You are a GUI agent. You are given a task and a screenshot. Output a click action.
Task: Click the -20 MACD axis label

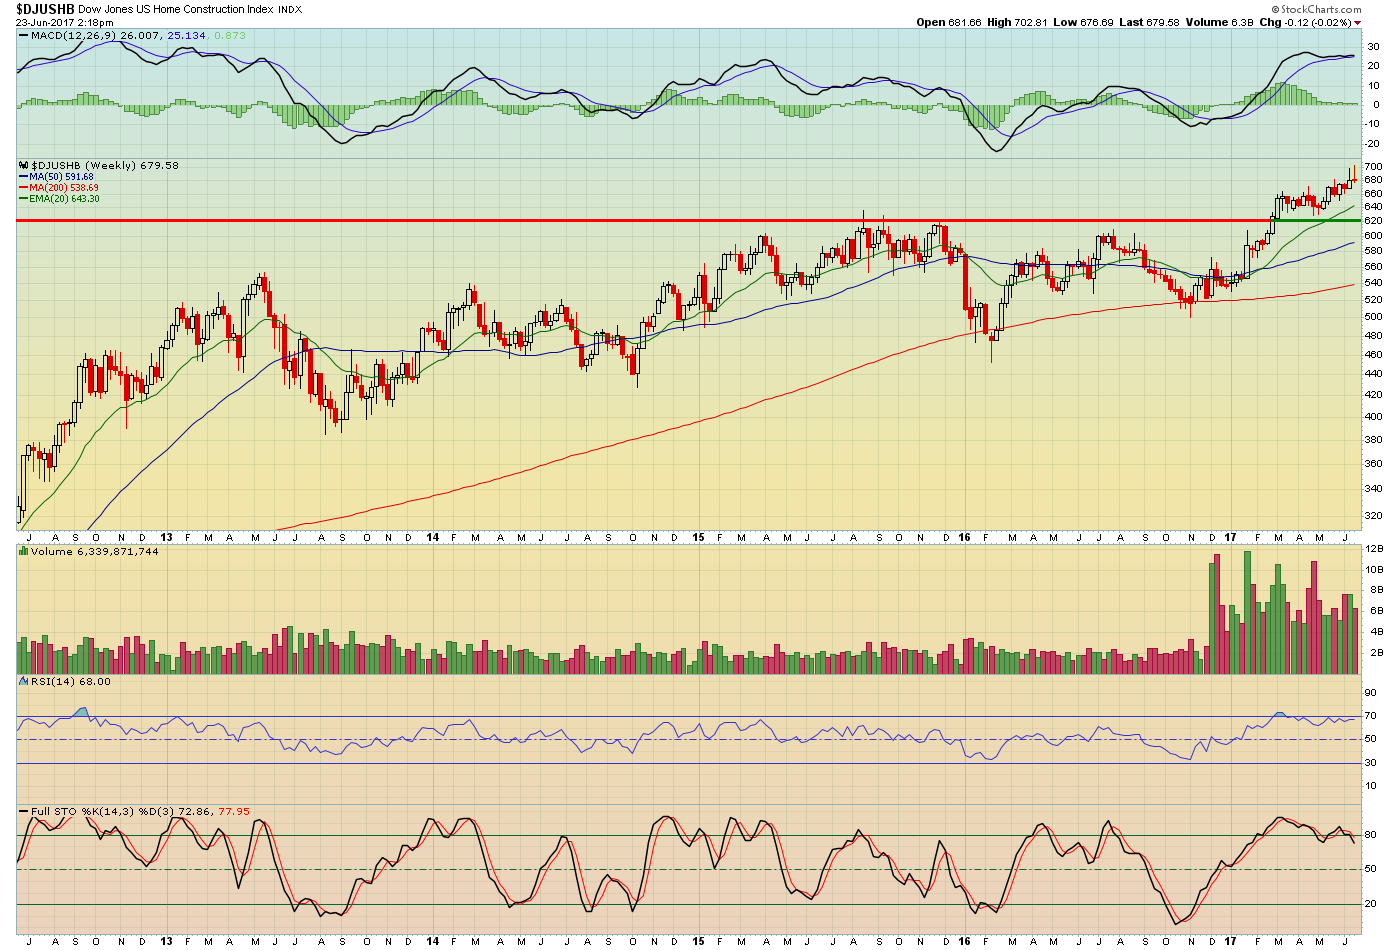point(1373,143)
